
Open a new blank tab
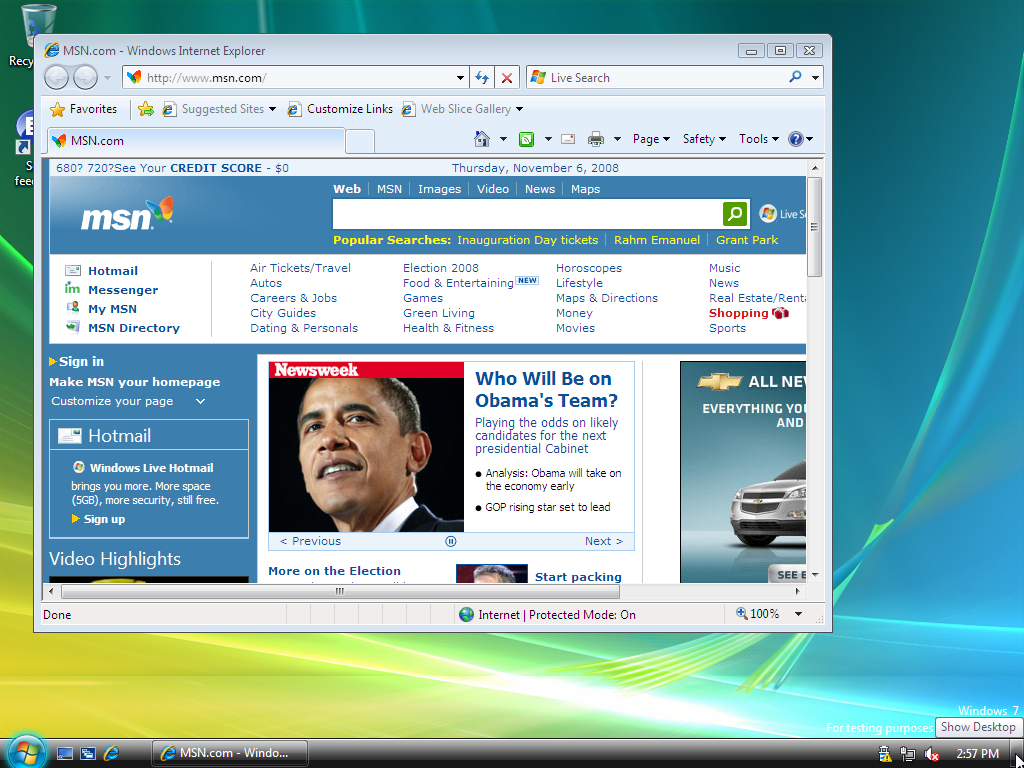point(360,141)
